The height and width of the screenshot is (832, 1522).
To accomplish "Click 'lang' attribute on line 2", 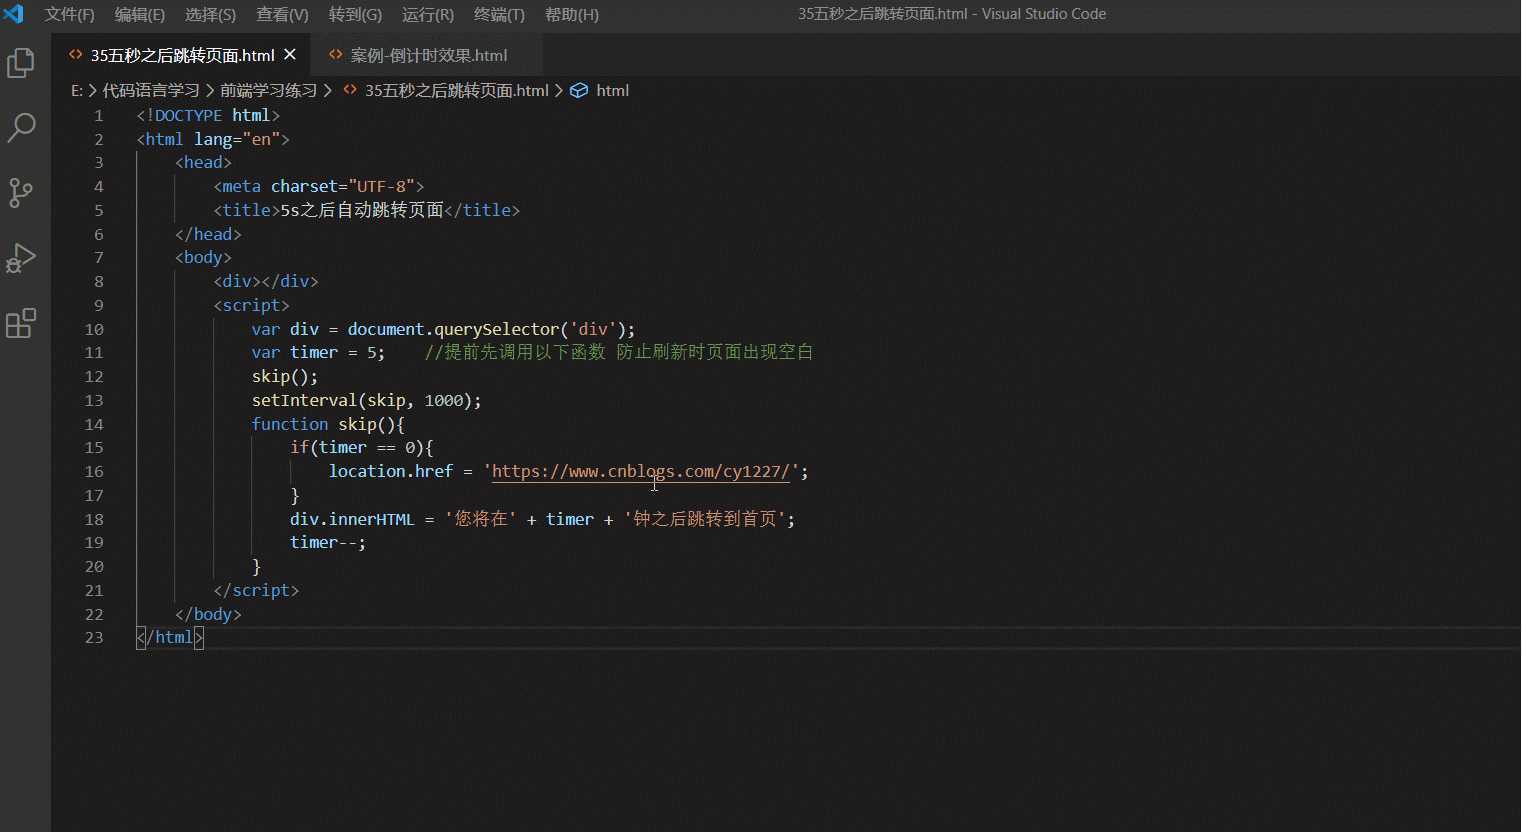I will tap(213, 139).
